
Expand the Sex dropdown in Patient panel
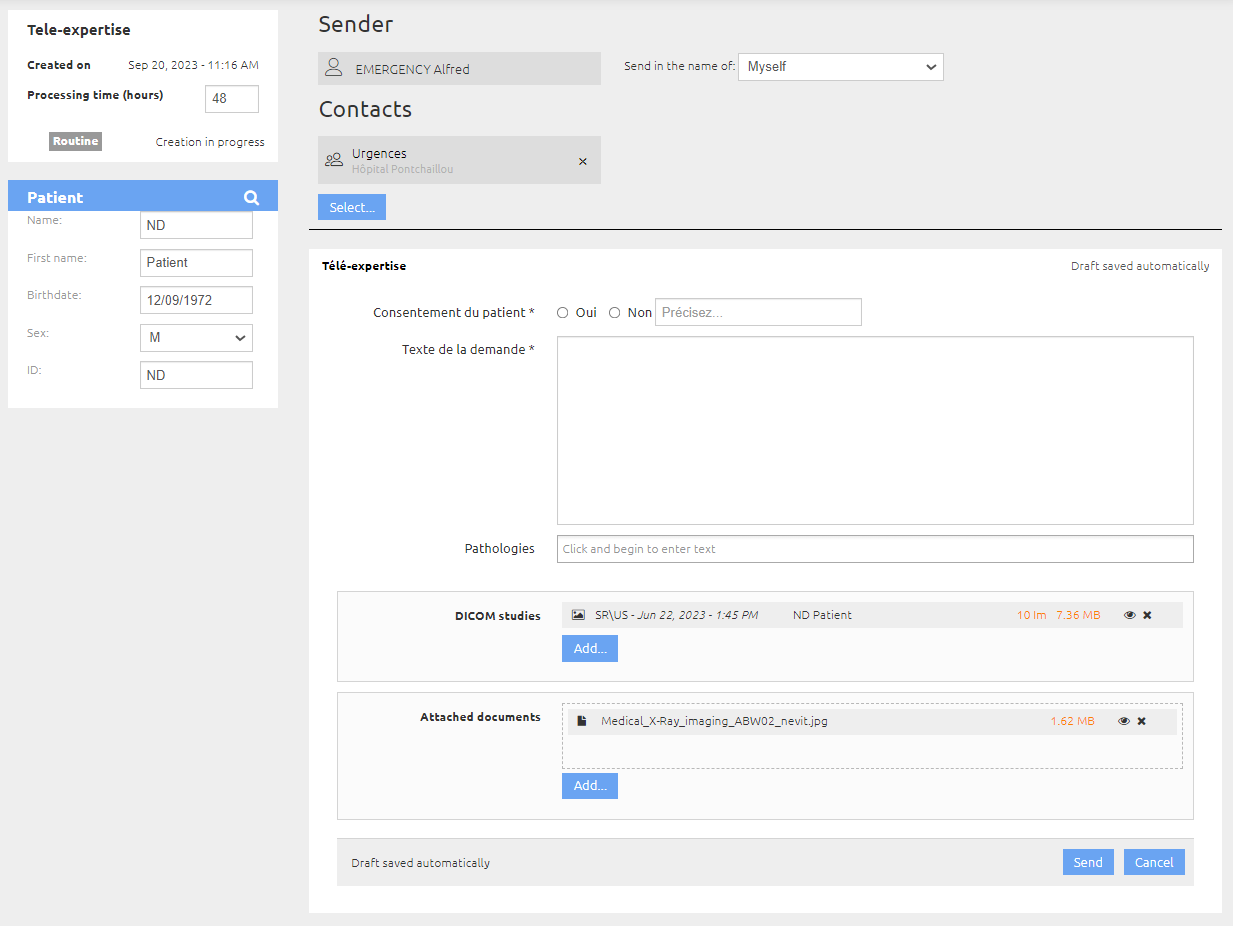tap(196, 338)
